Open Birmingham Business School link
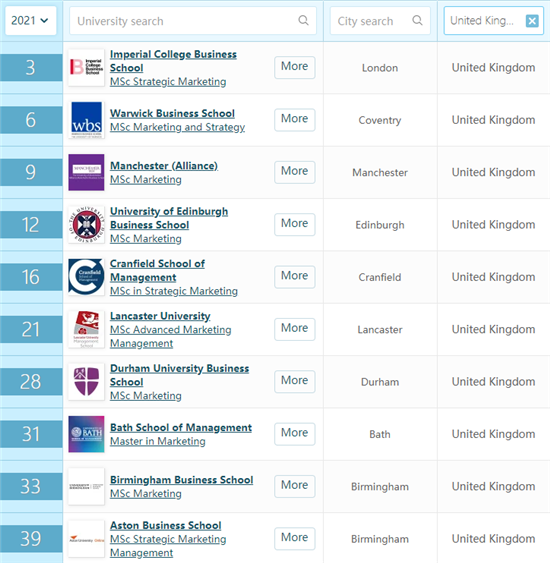Image resolution: width=550 pixels, height=563 pixels. [x=182, y=480]
